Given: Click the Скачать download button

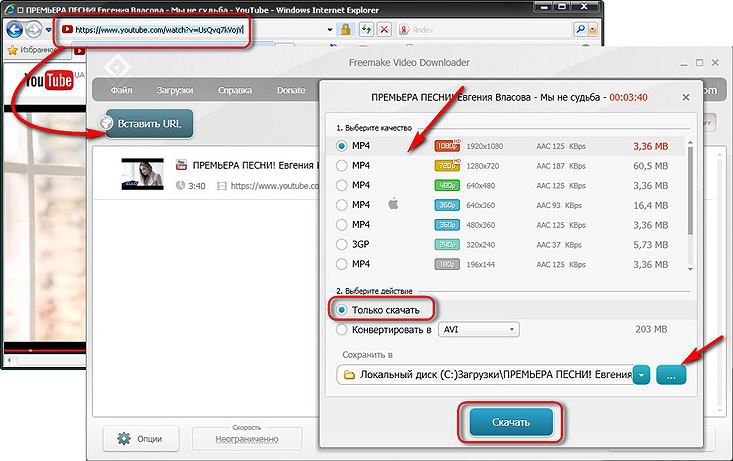Looking at the screenshot, I should pos(511,422).
